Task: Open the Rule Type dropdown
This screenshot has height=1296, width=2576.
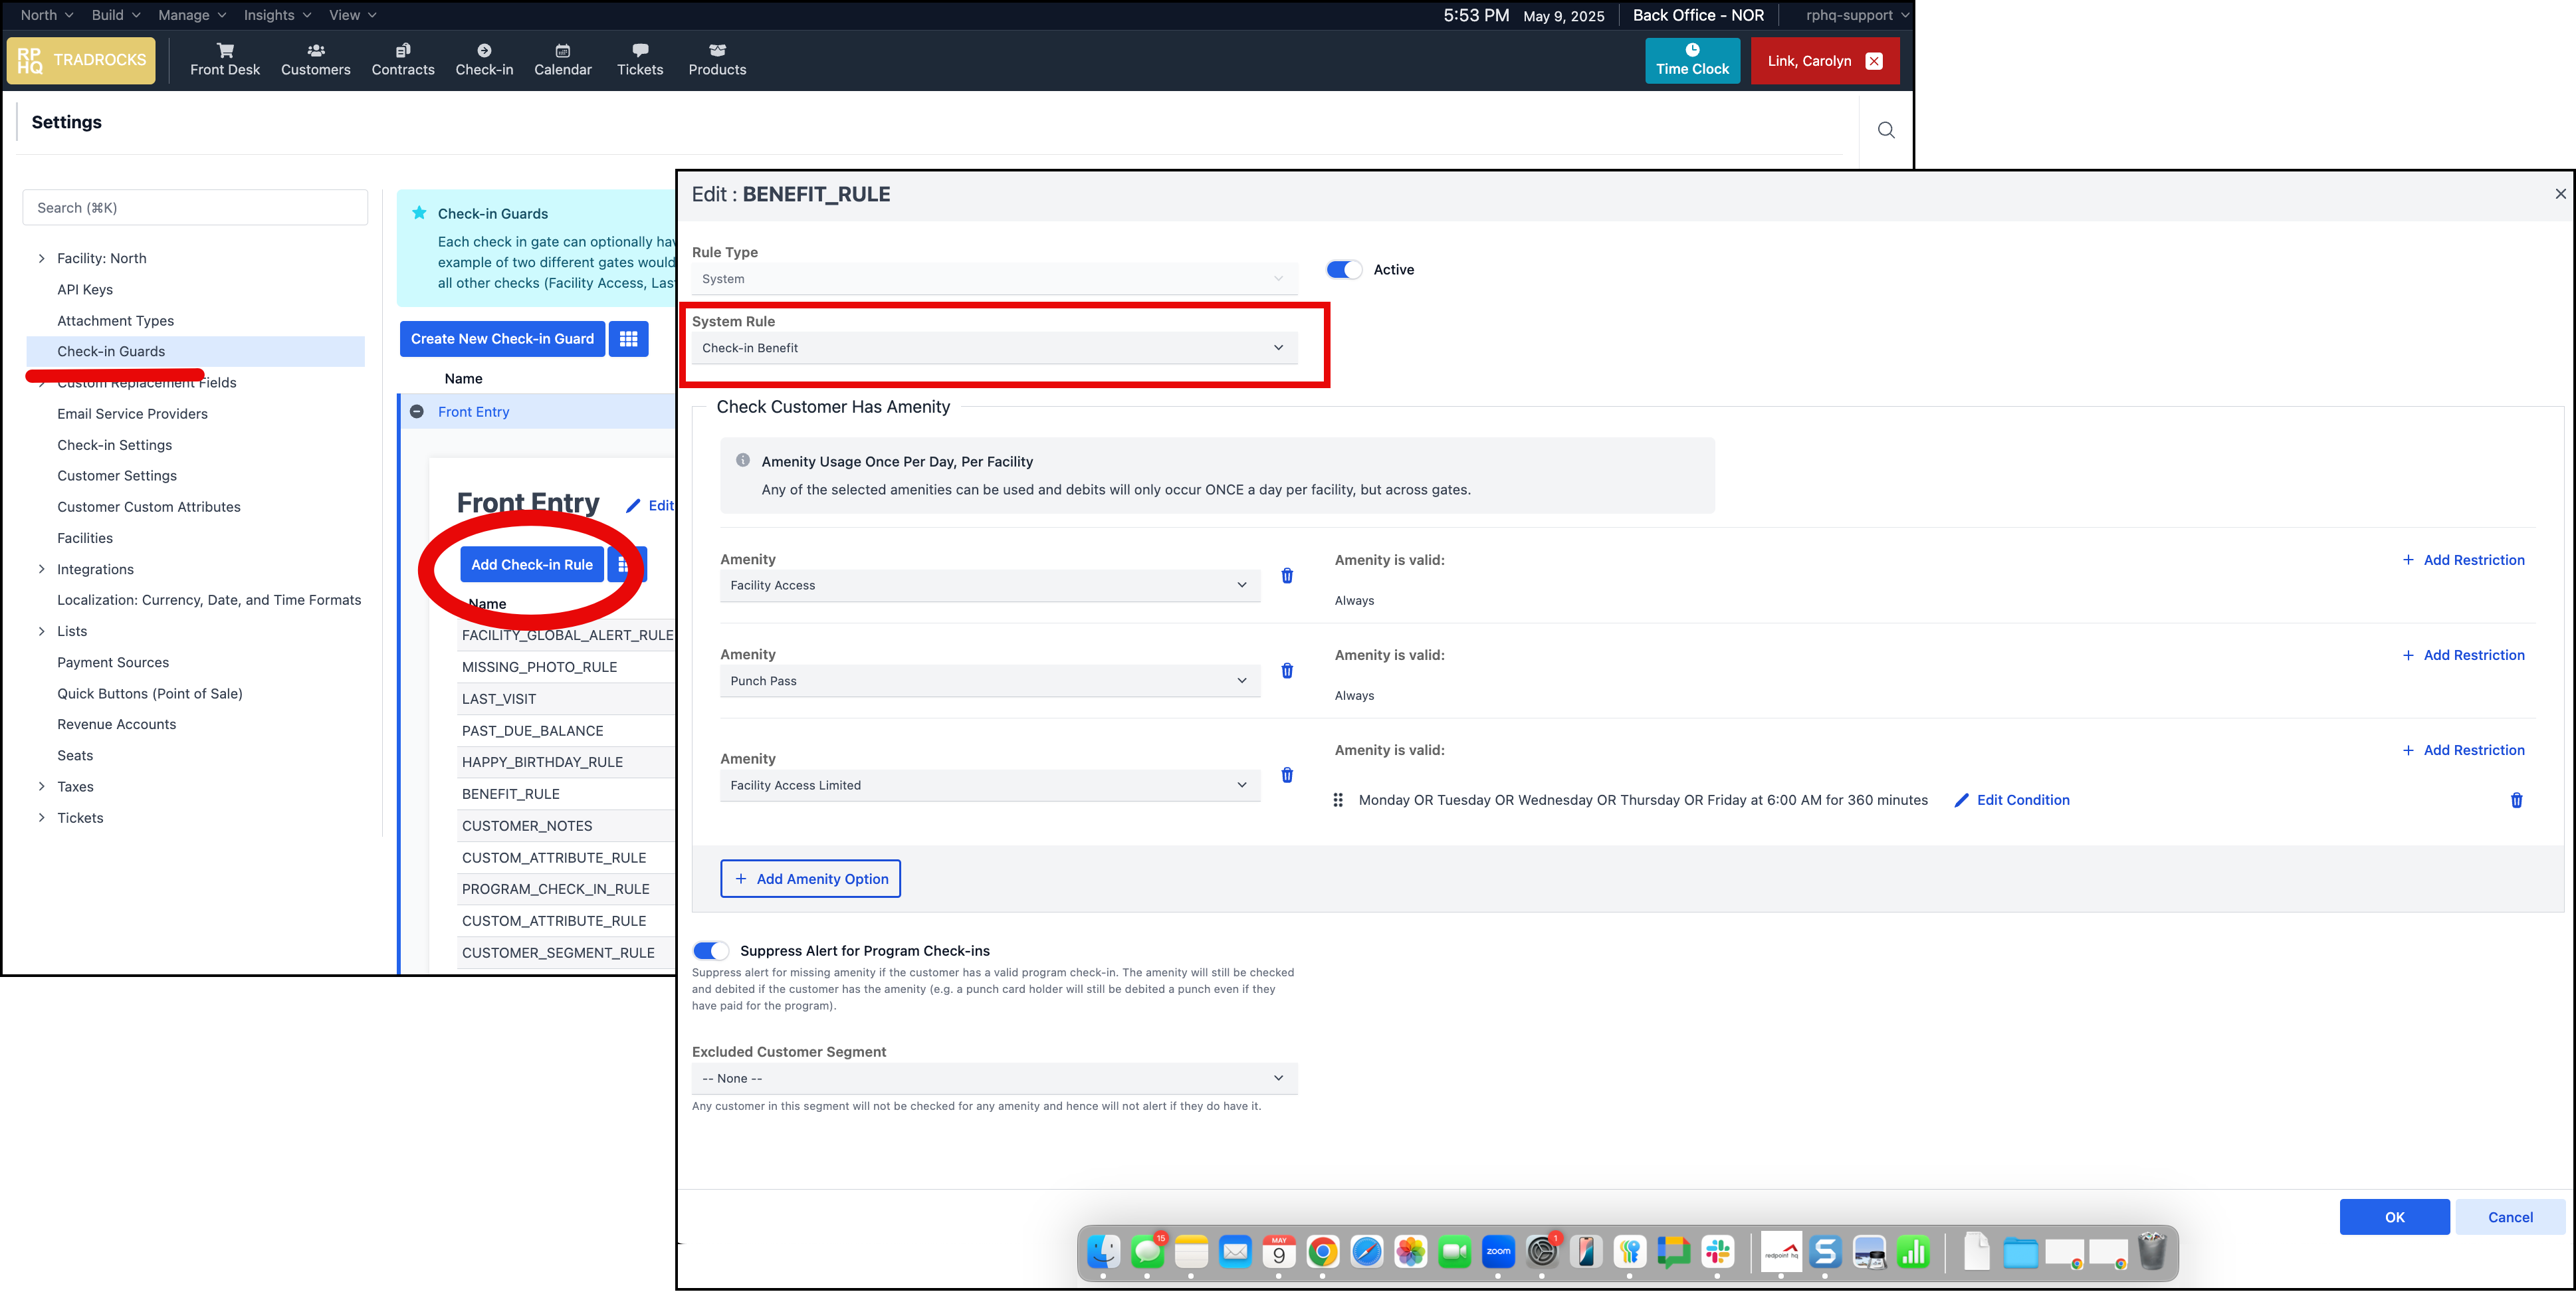Action: coord(994,279)
